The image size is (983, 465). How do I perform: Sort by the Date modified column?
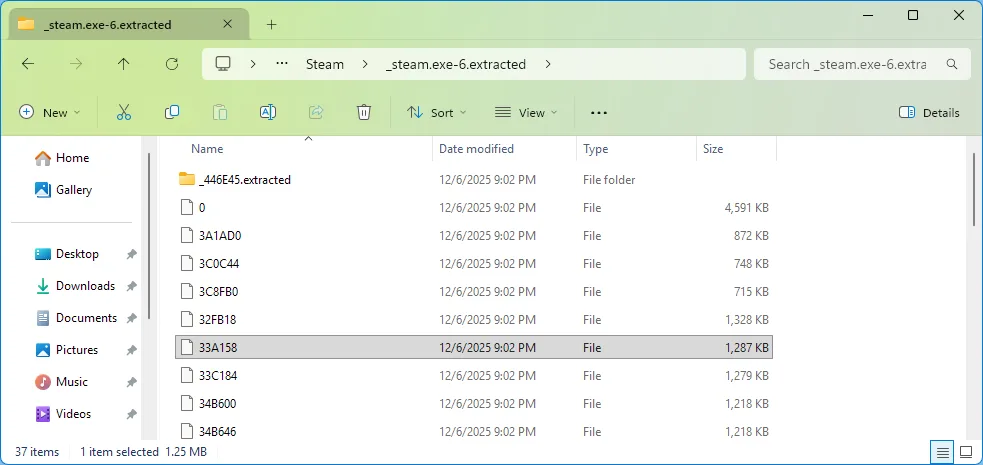click(476, 149)
